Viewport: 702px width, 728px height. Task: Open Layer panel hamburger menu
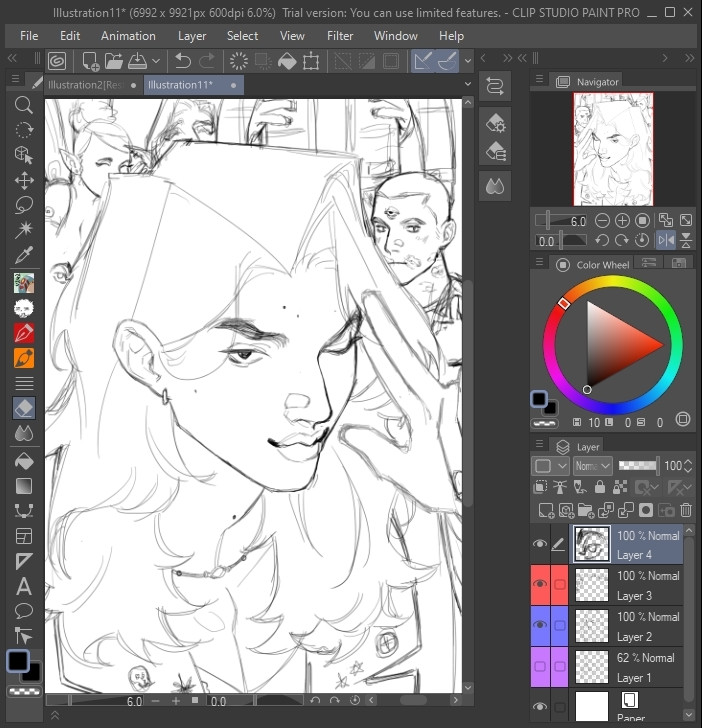coord(539,444)
